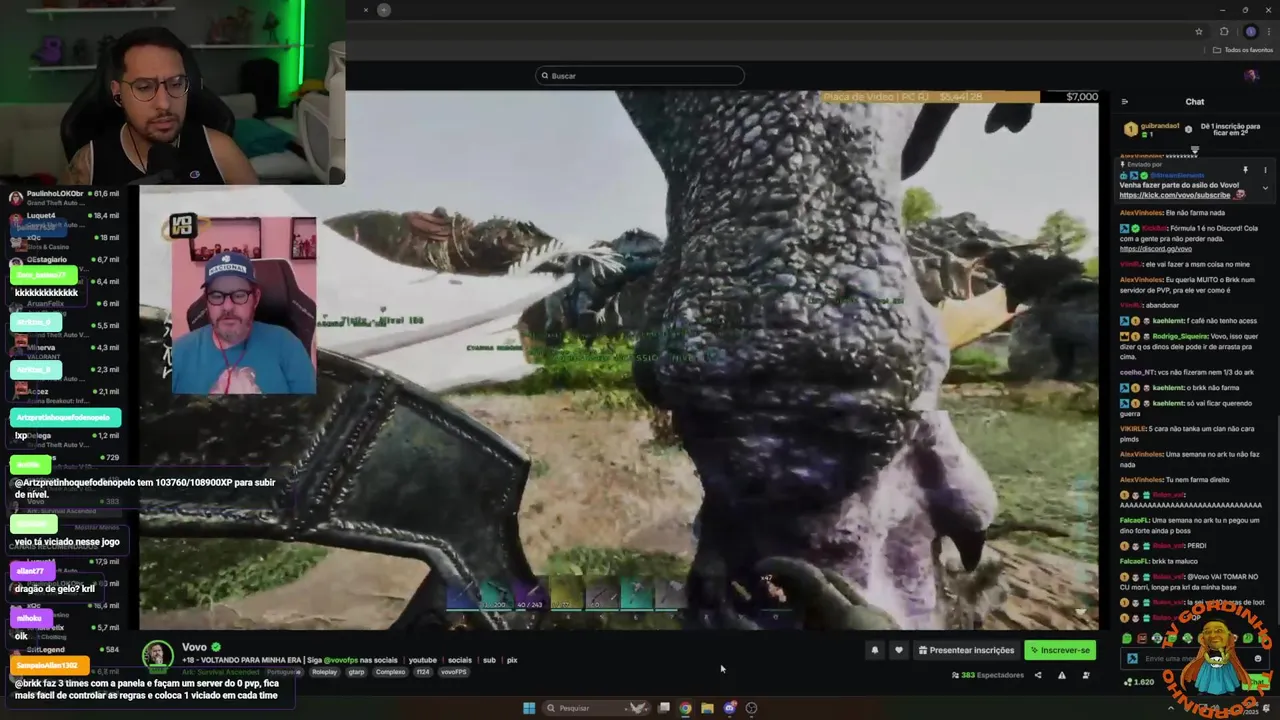Bookmark the page with the star icon
The width and height of the screenshot is (1280, 720).
pos(1199,31)
